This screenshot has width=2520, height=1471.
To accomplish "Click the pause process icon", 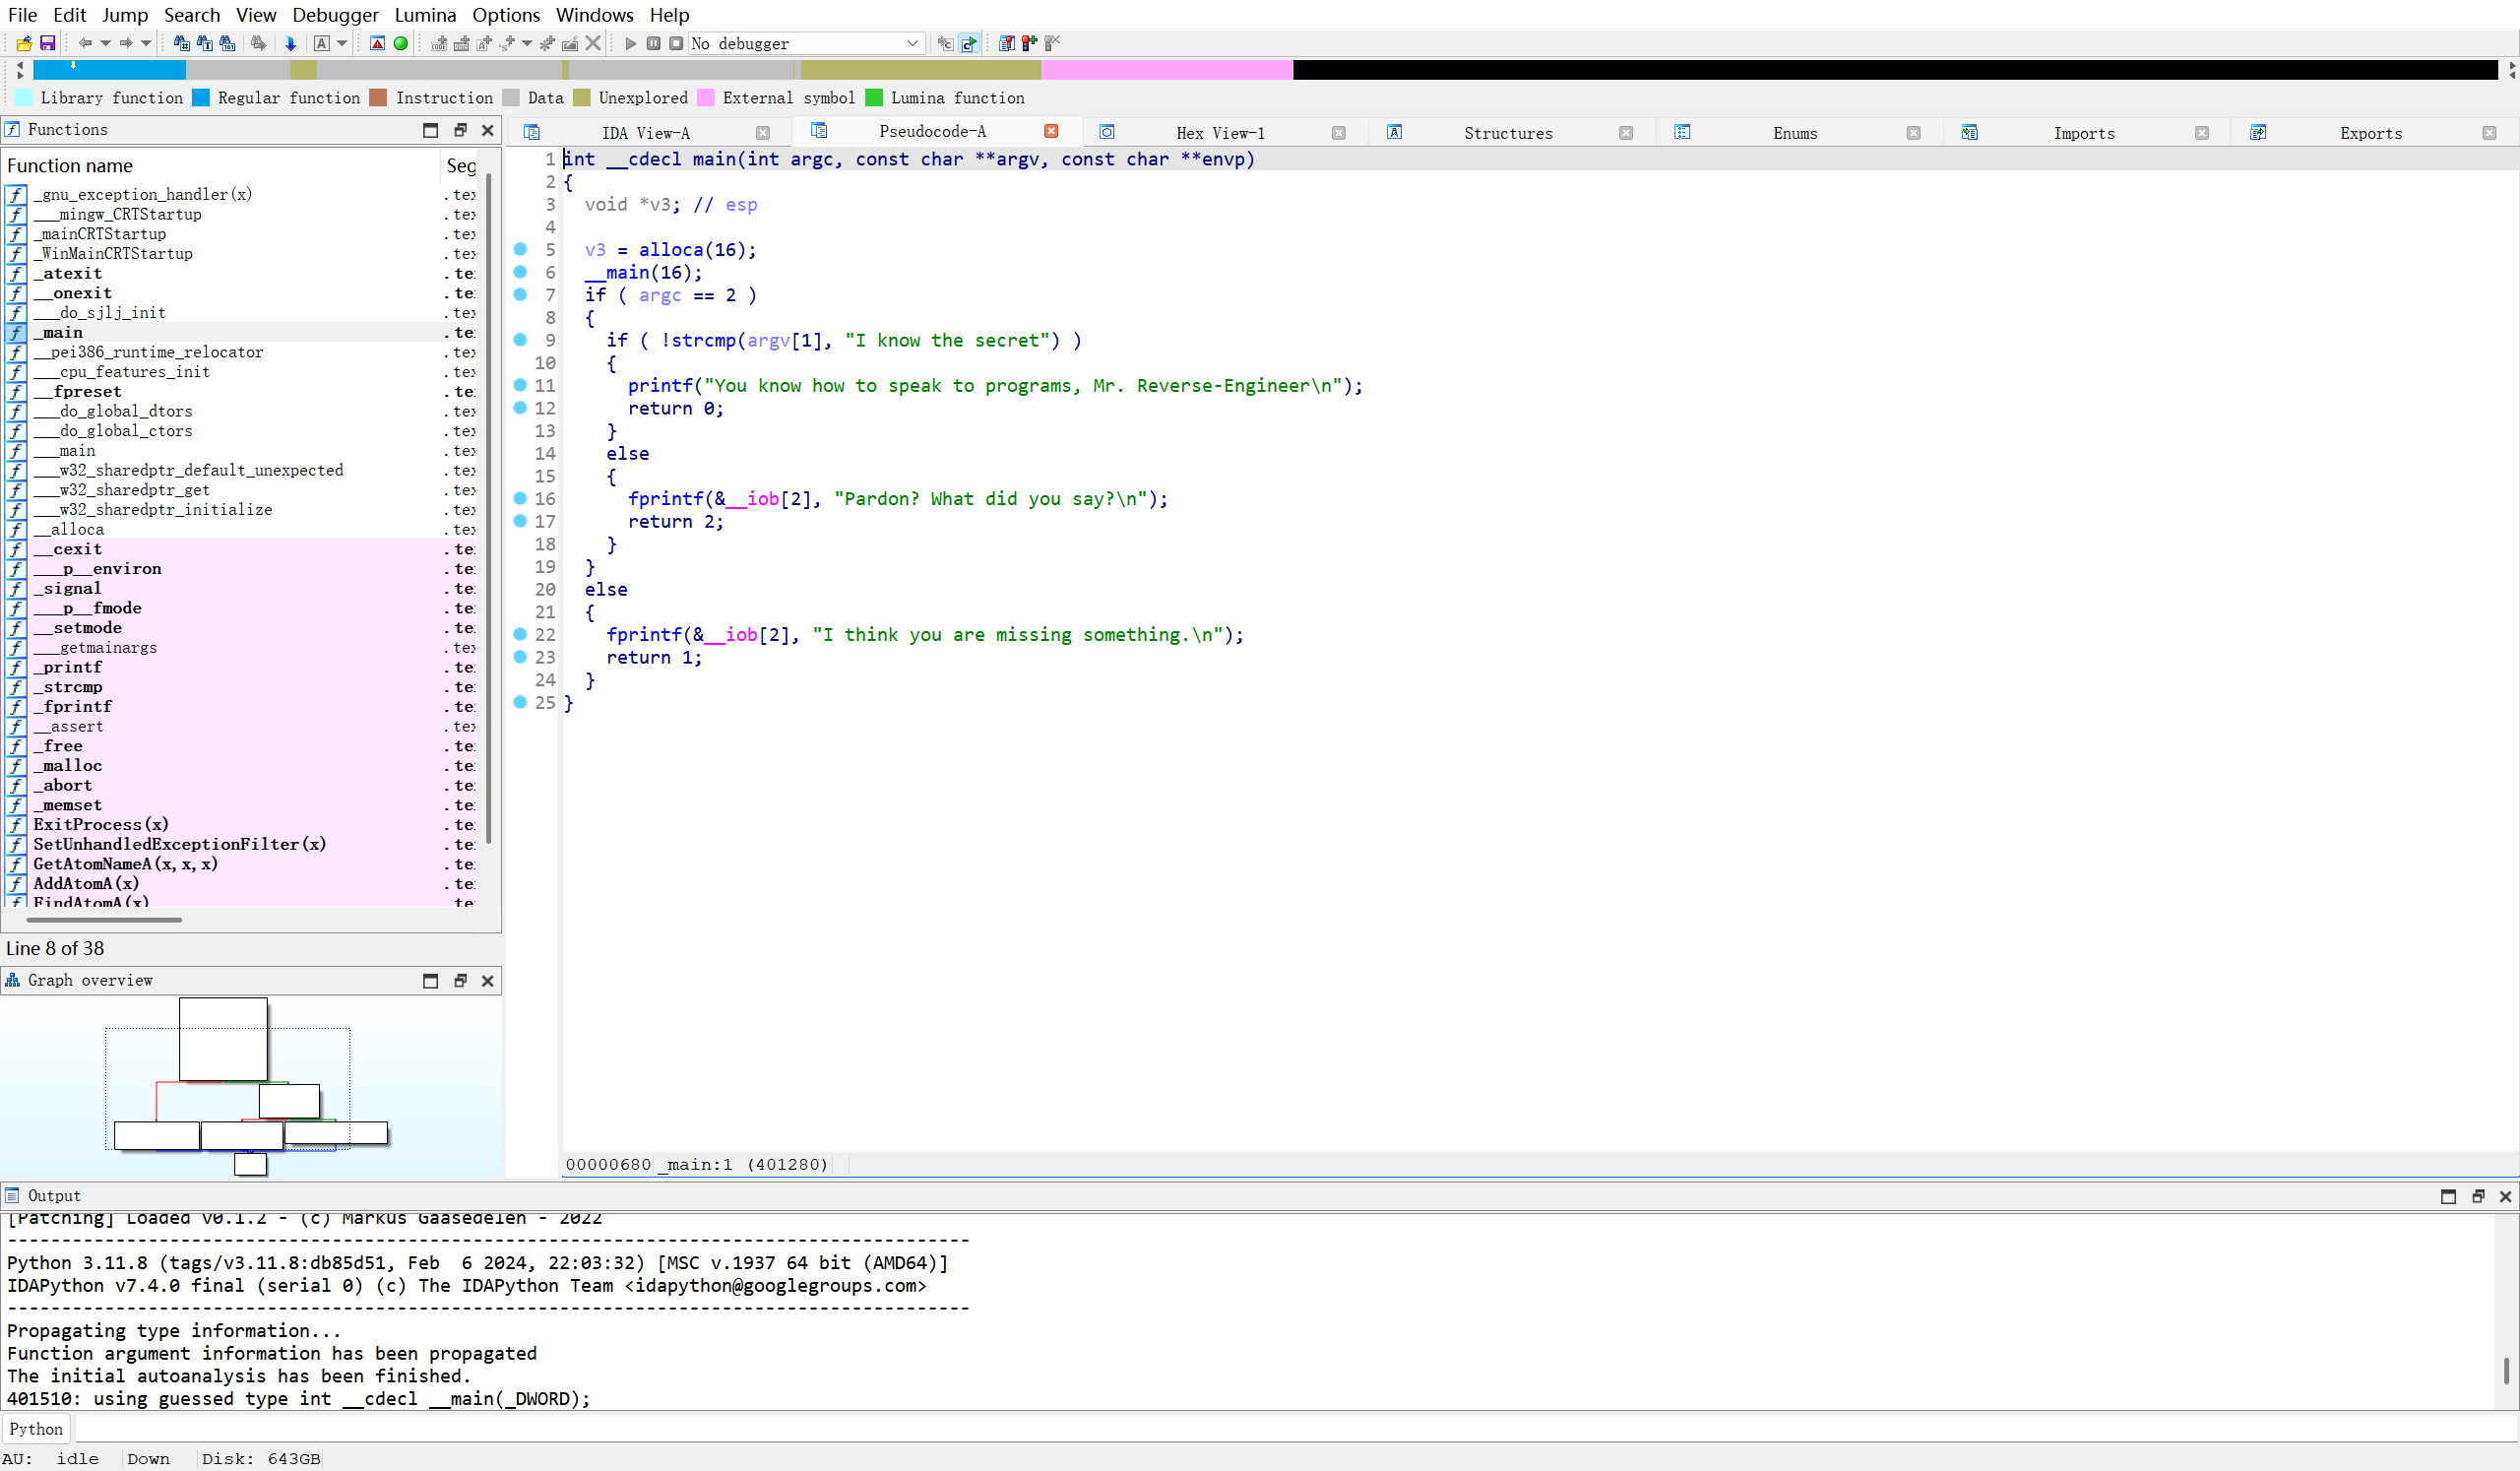I will click(x=653, y=43).
